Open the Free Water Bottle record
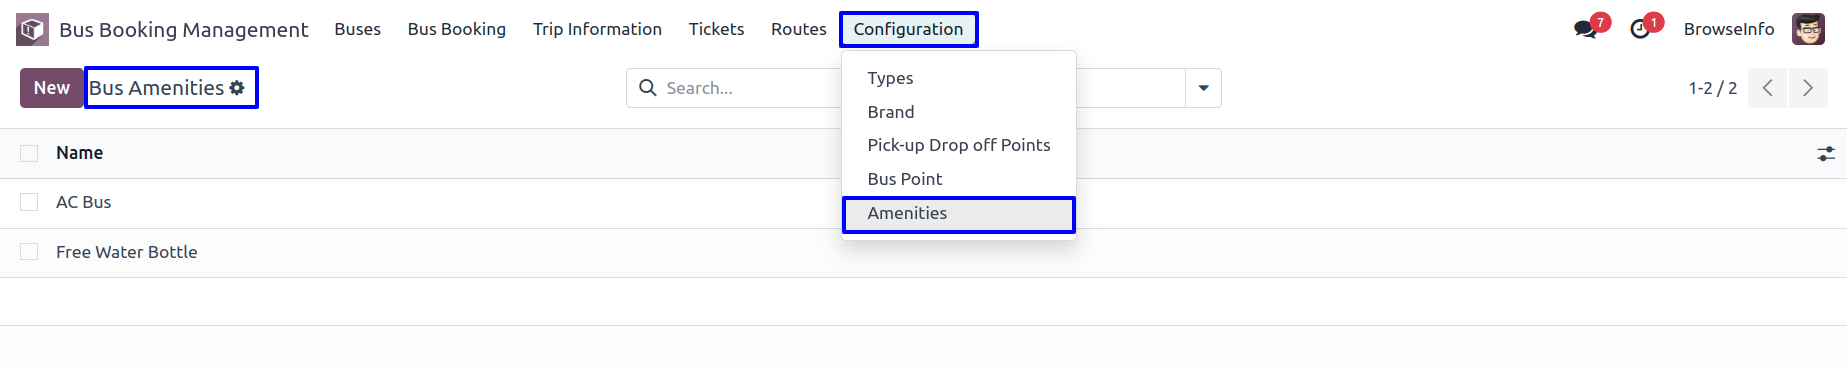 pos(127,252)
